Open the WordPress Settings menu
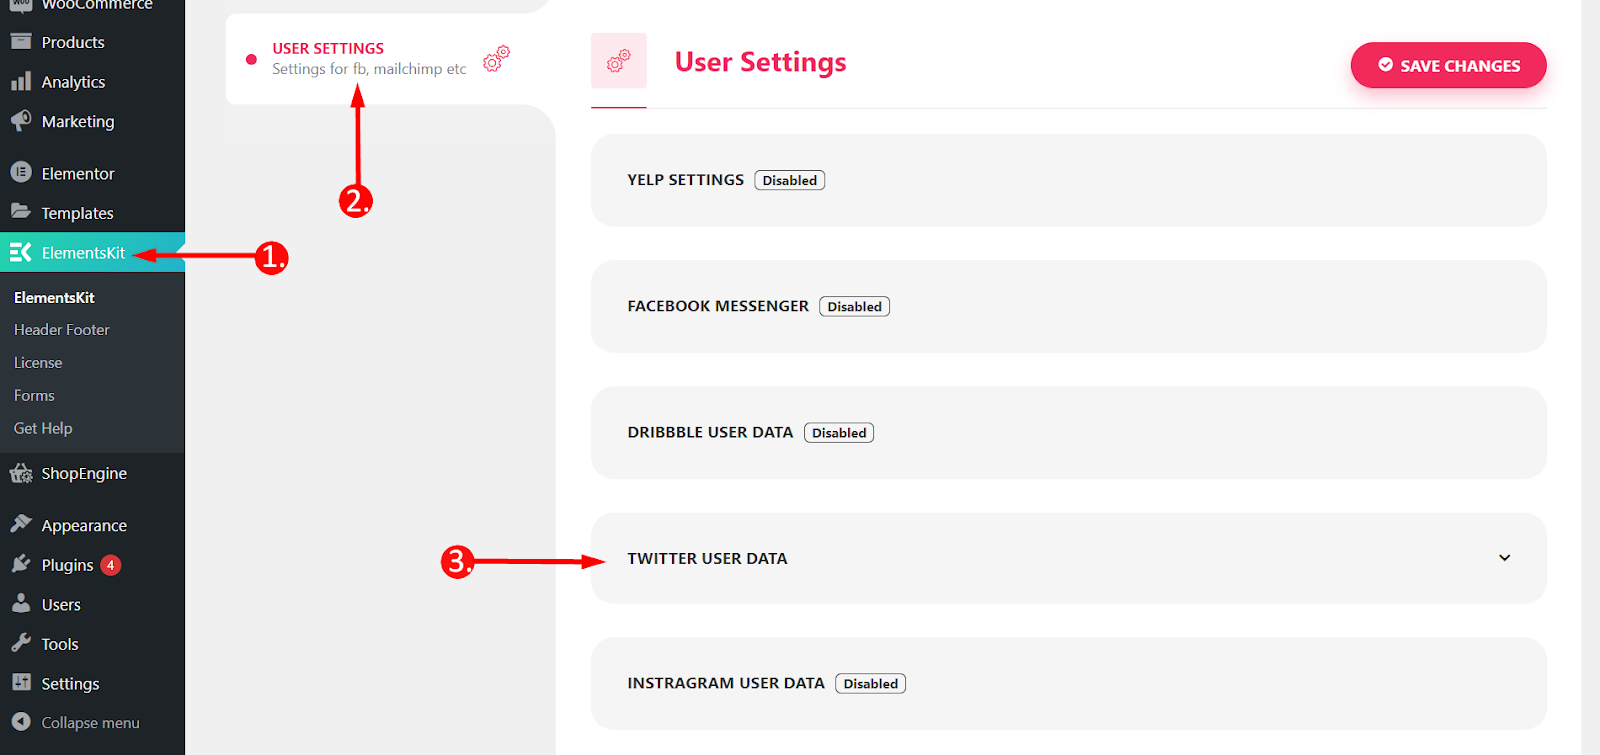The image size is (1600, 755). pyautogui.click(x=92, y=683)
